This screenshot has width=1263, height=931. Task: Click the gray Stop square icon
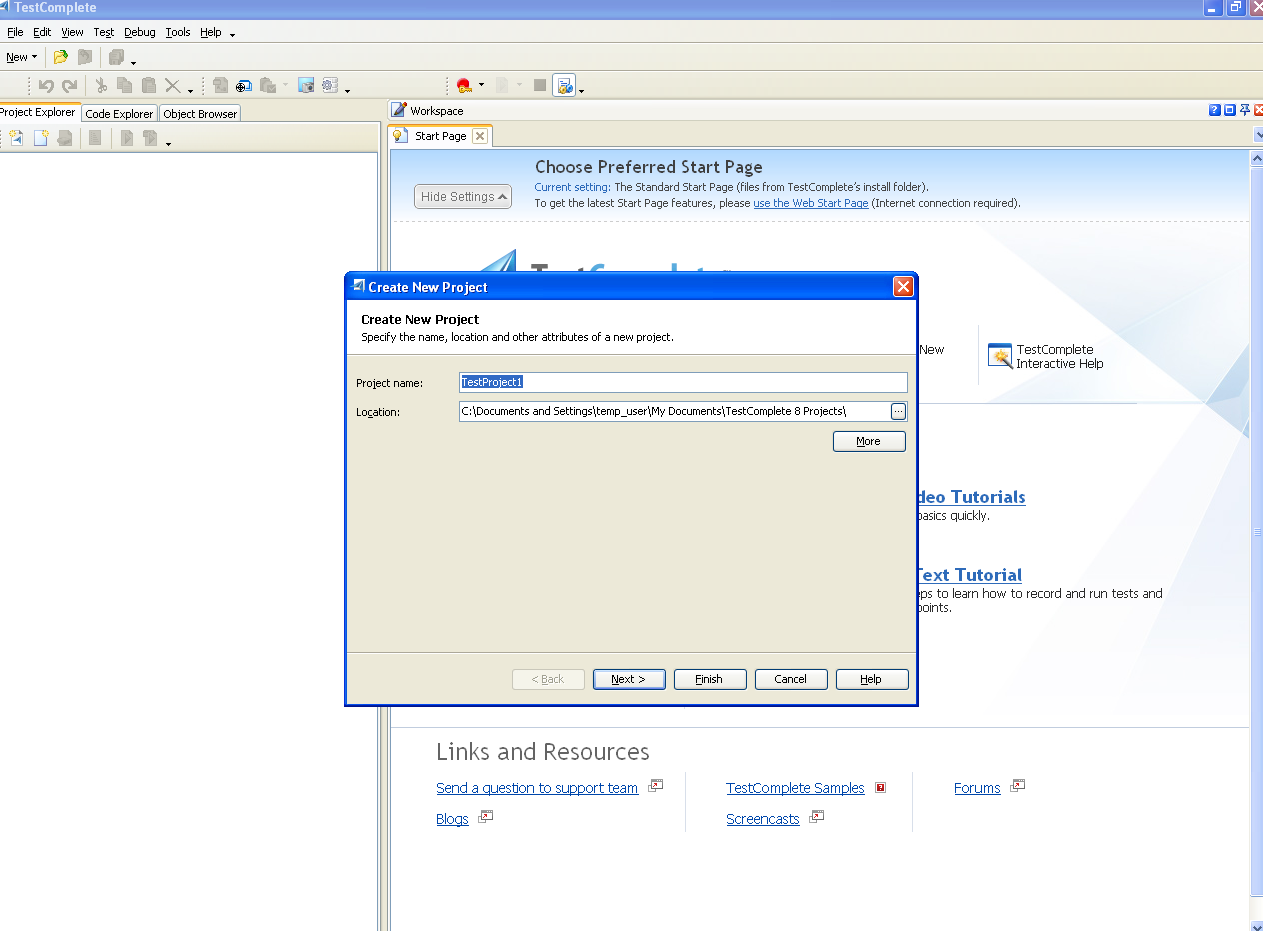(540, 86)
